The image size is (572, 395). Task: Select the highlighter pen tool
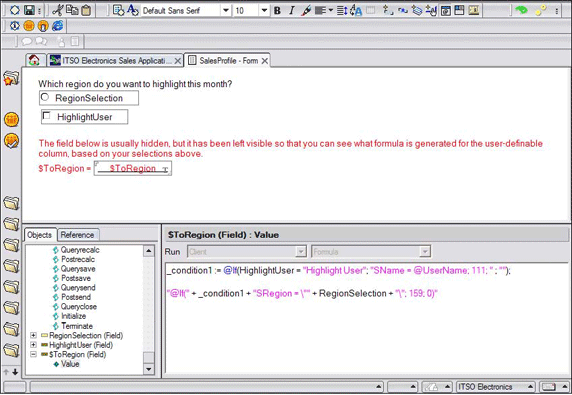[306, 11]
